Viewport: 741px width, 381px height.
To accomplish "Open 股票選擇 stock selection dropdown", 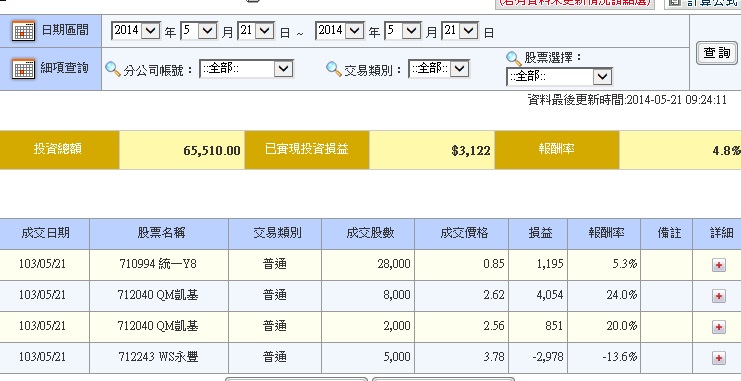I will (x=559, y=77).
